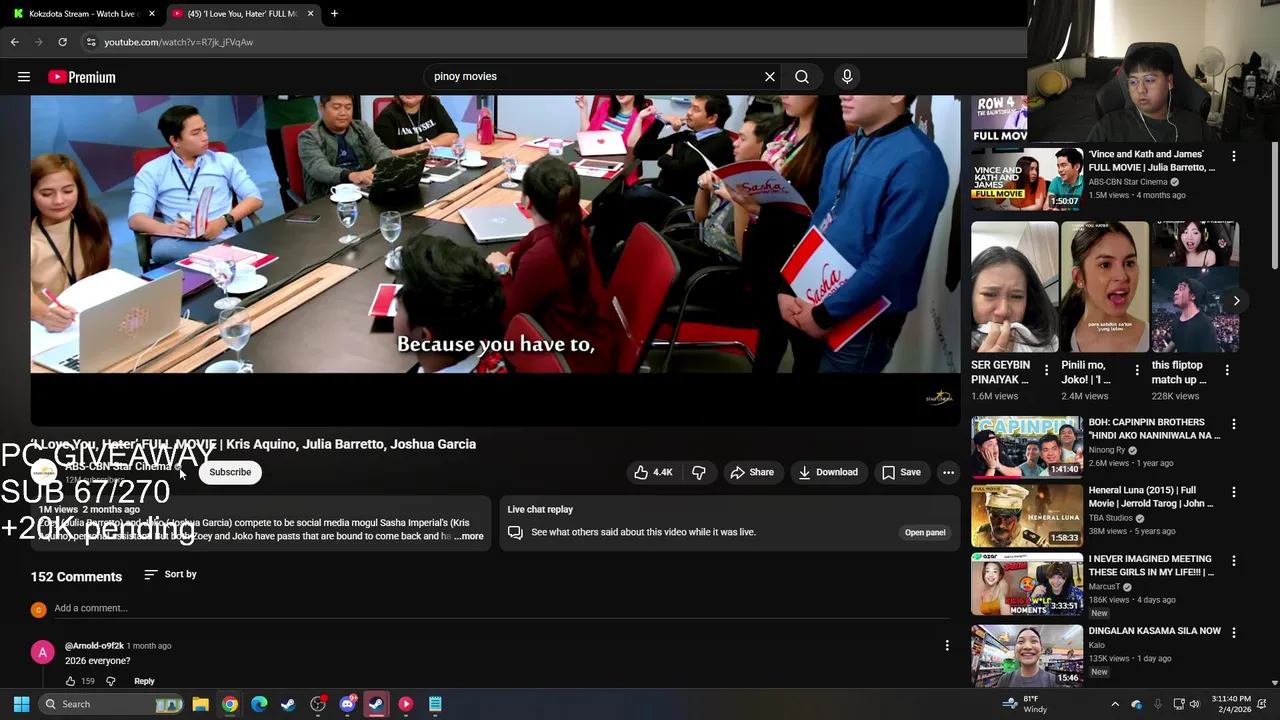Screen dimensions: 1280x720
Task: Open options for 'this fliptop match up' Short
Action: [1227, 370]
